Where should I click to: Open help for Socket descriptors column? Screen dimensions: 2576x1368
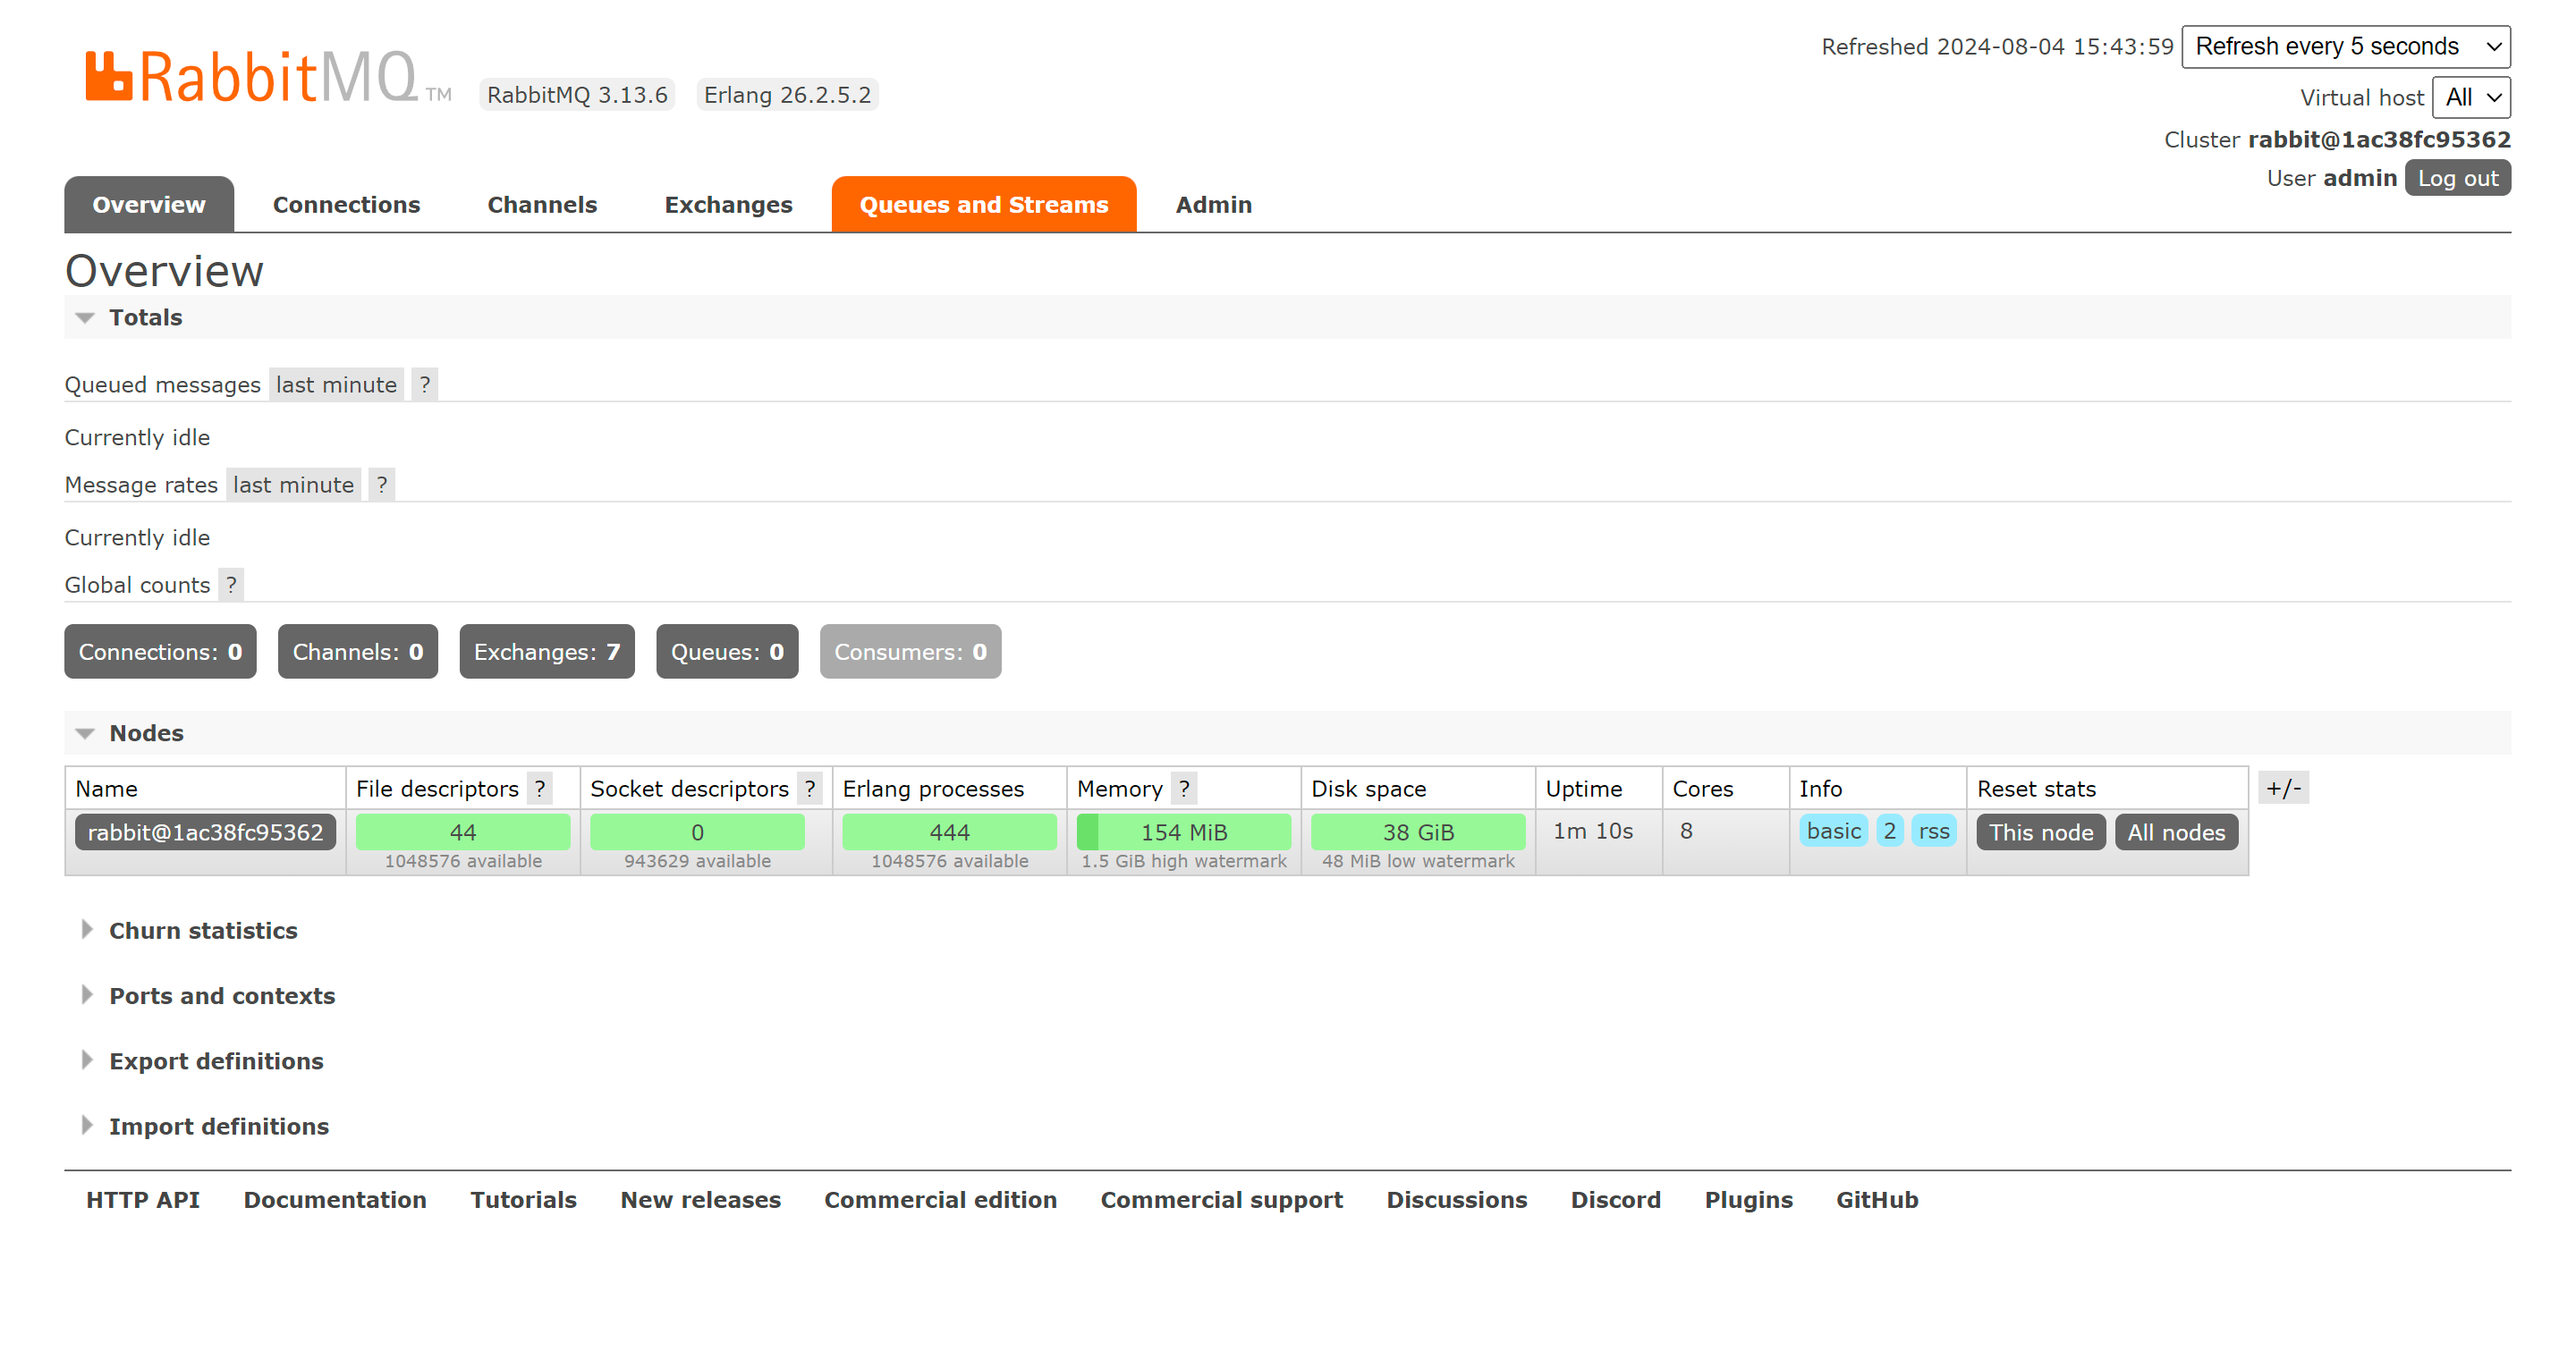pos(810,789)
